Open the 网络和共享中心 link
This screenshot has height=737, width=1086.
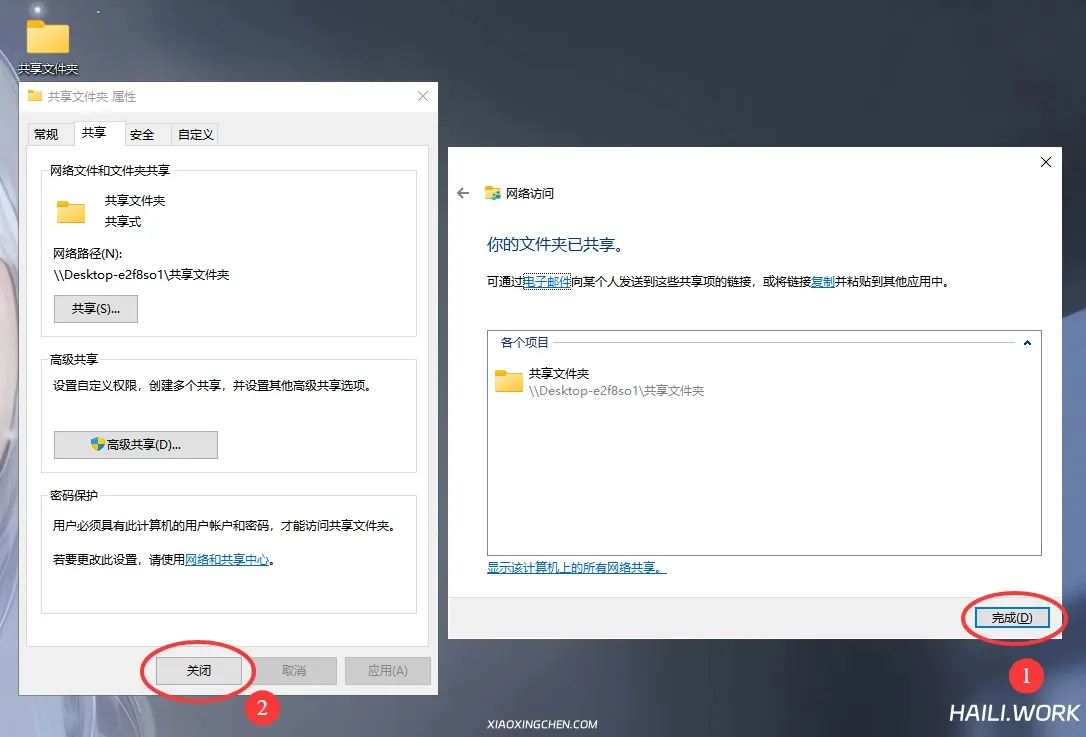tap(227, 560)
